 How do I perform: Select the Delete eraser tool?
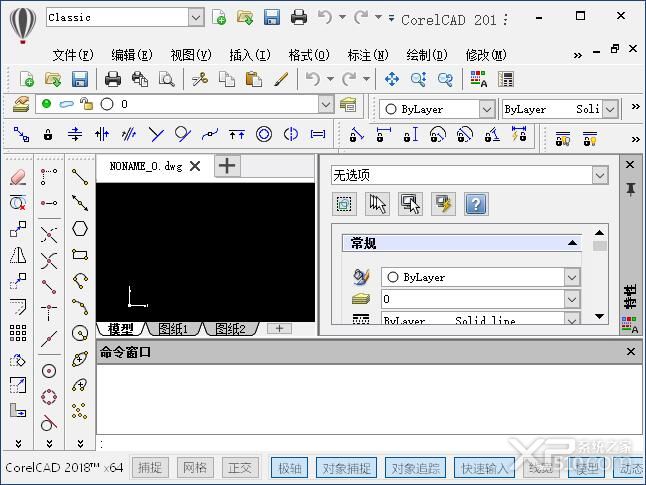pyautogui.click(x=18, y=177)
